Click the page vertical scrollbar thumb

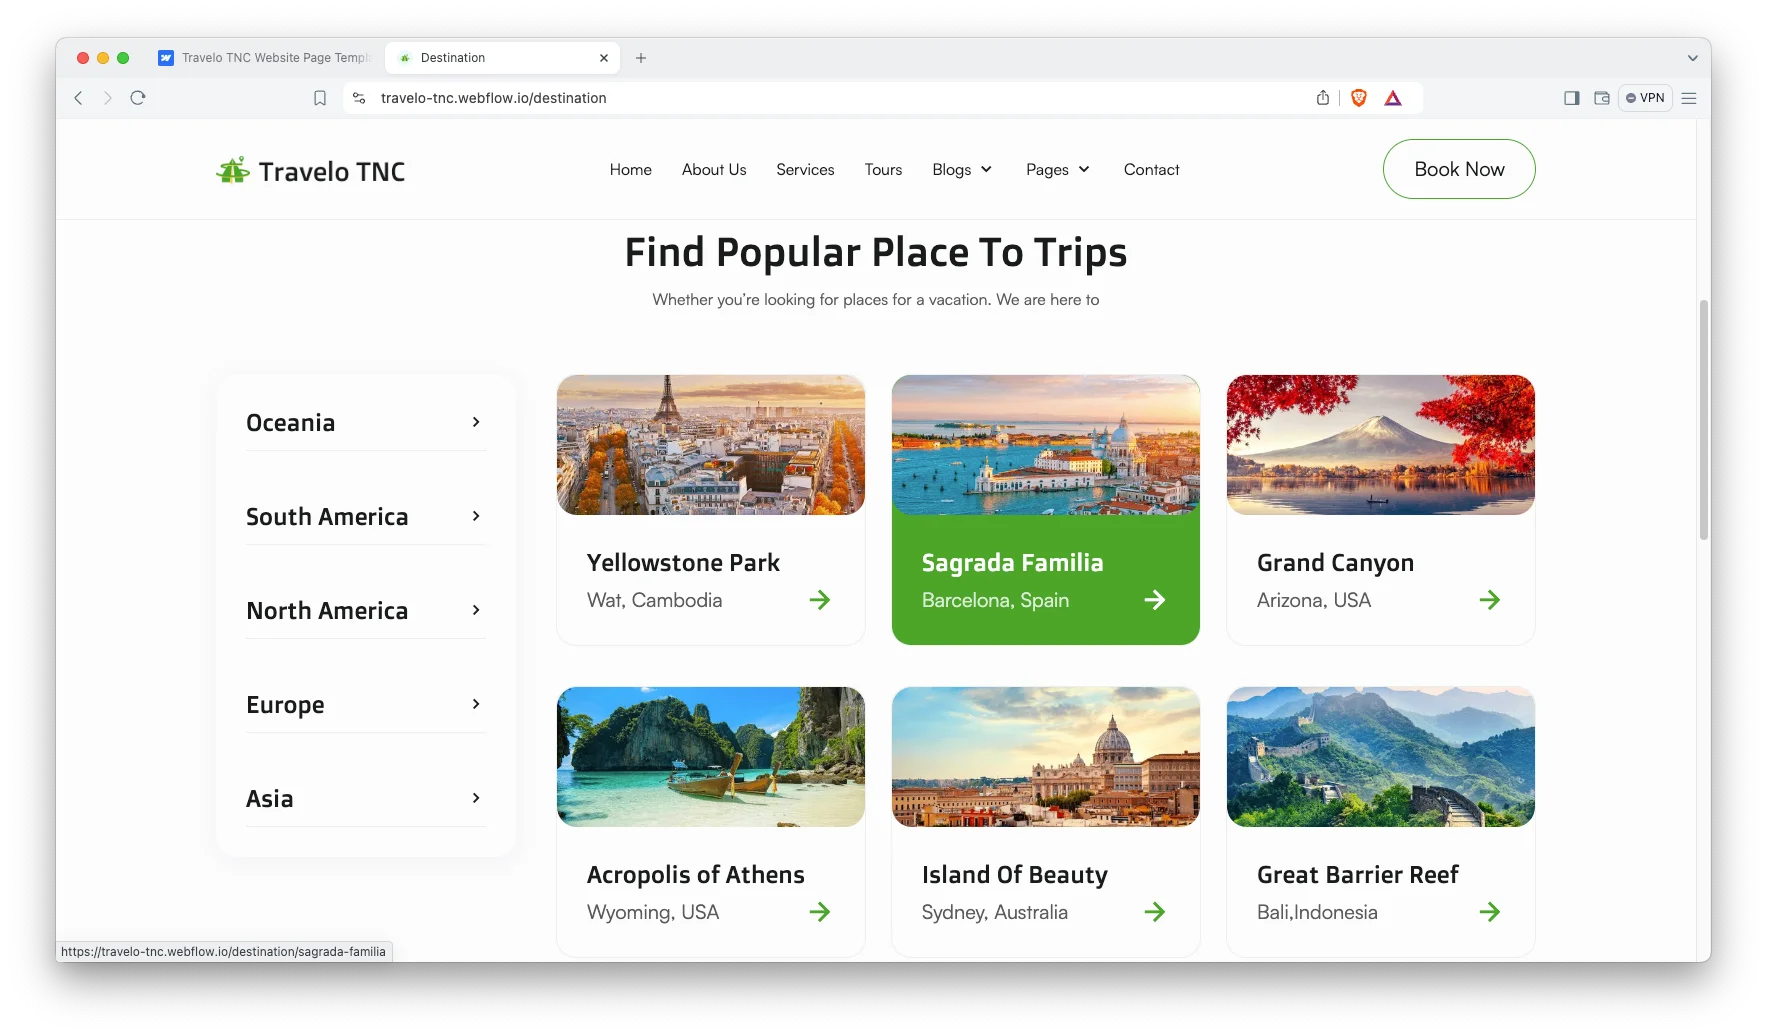tap(1703, 419)
